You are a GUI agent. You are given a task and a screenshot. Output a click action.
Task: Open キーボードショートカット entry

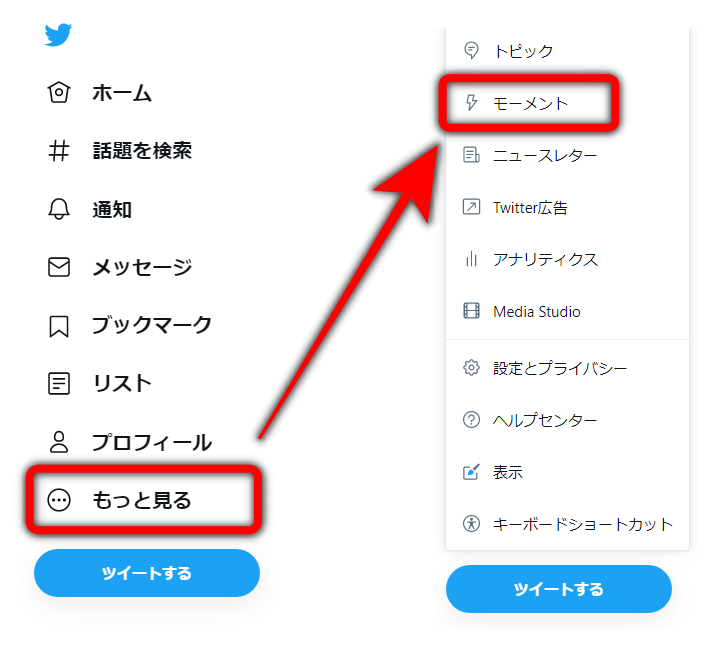pos(567,524)
